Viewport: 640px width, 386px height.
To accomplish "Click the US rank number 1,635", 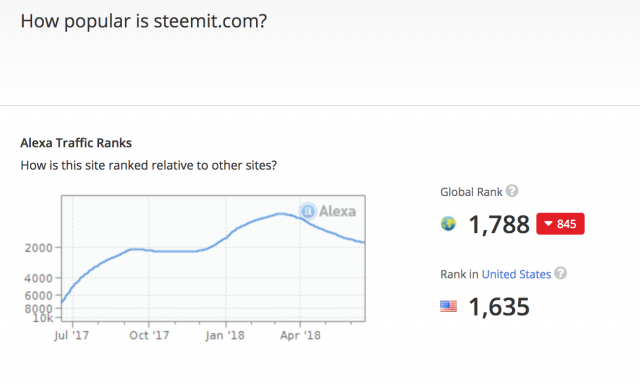I will click(499, 307).
